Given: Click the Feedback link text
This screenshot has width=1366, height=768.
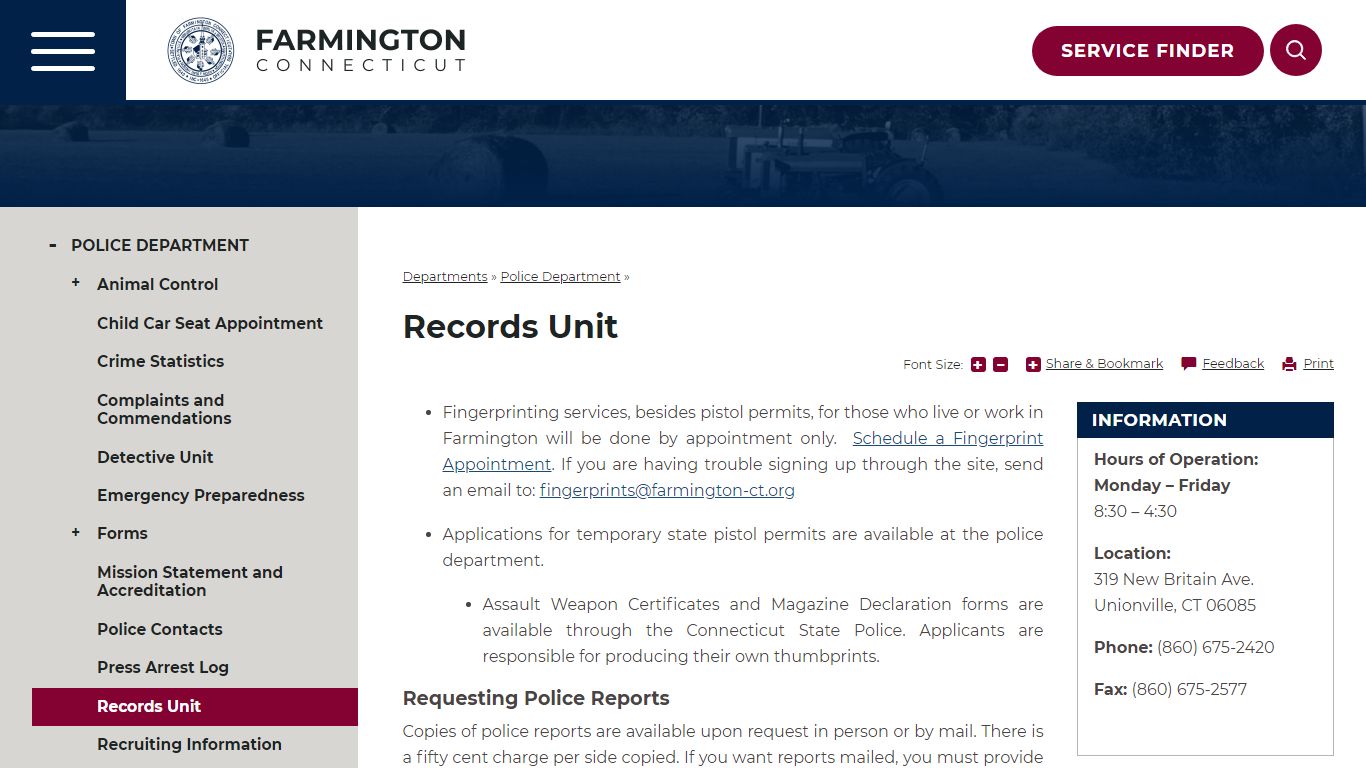Looking at the screenshot, I should 1233,364.
